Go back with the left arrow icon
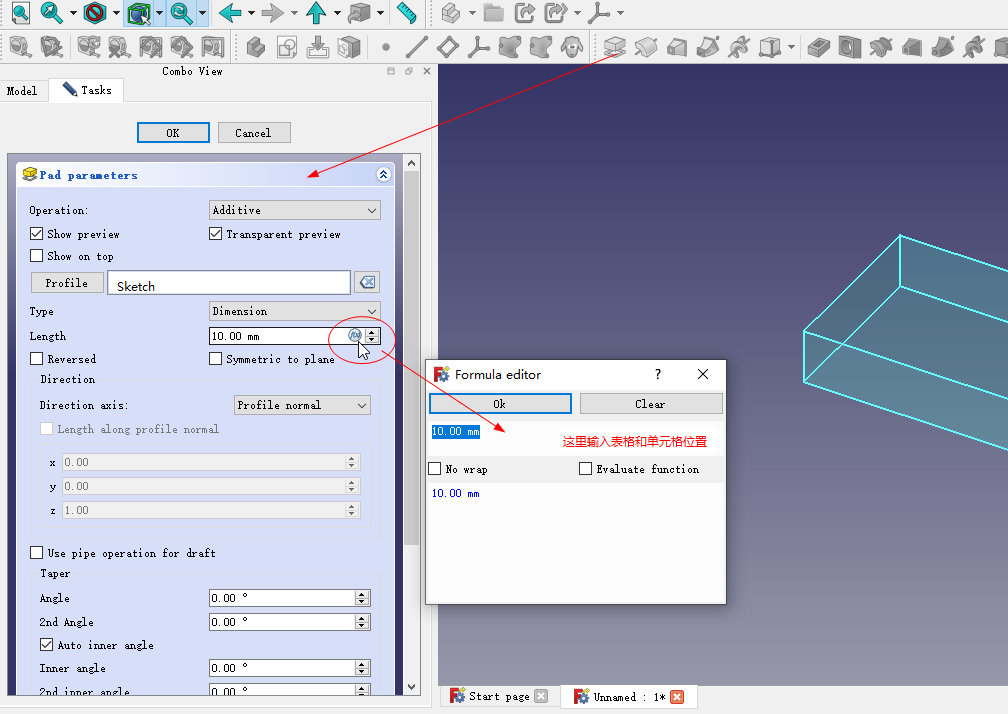 point(230,12)
